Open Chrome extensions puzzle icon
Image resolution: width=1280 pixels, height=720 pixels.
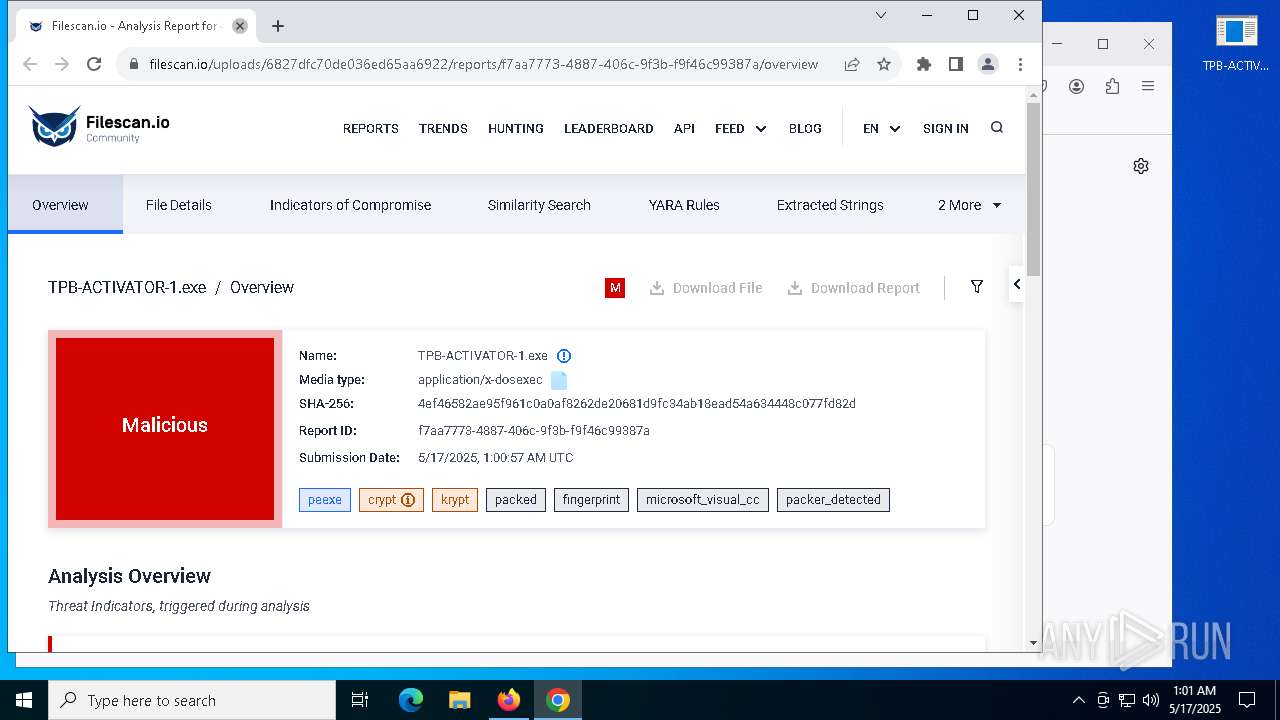(x=924, y=64)
